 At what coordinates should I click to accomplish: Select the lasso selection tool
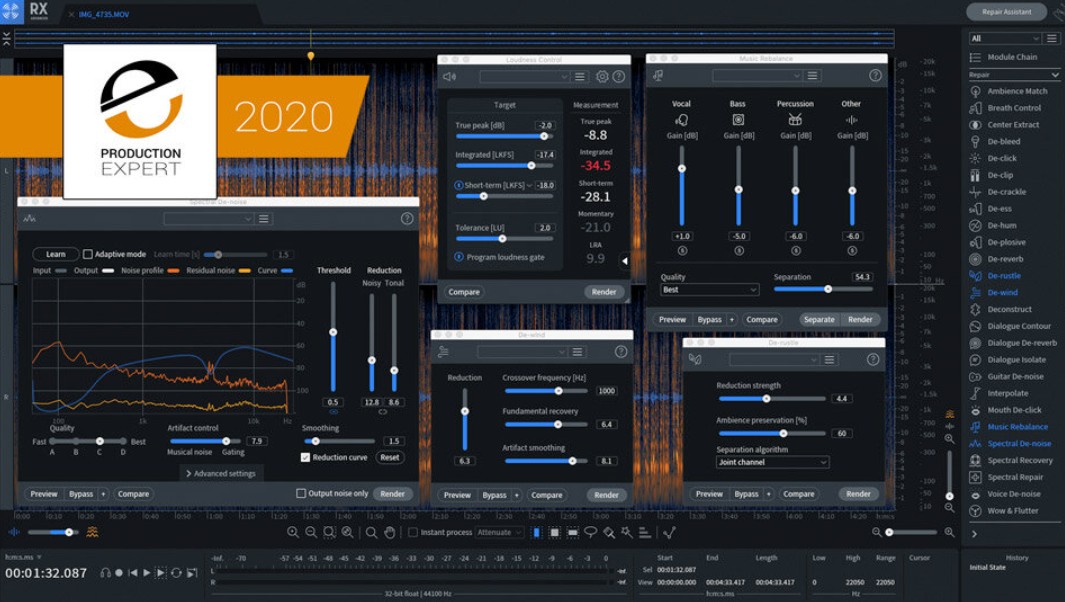coord(591,533)
